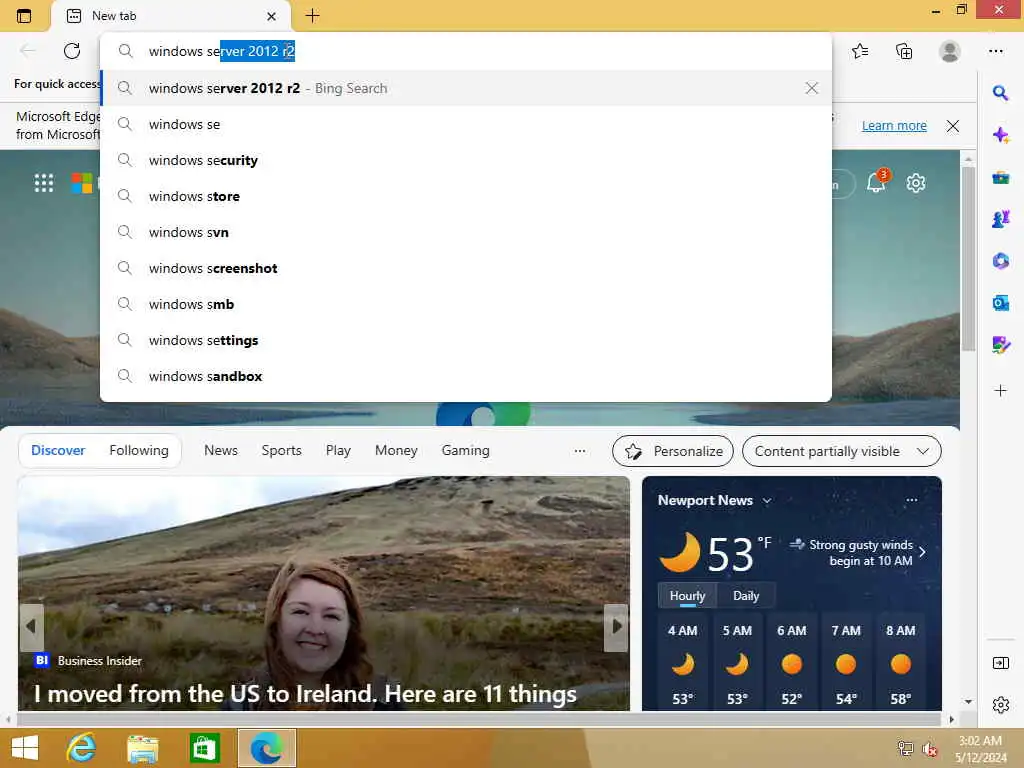Open the sidebar Search icon
Viewport: 1024px width, 768px height.
click(x=1000, y=93)
